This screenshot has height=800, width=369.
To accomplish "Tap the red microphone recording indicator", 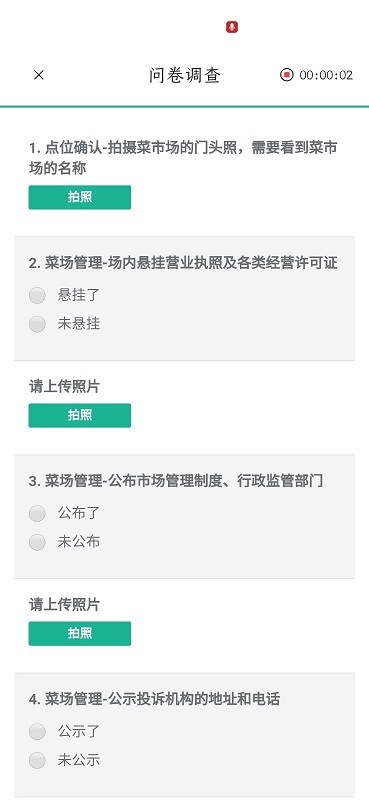I will pyautogui.click(x=232, y=27).
